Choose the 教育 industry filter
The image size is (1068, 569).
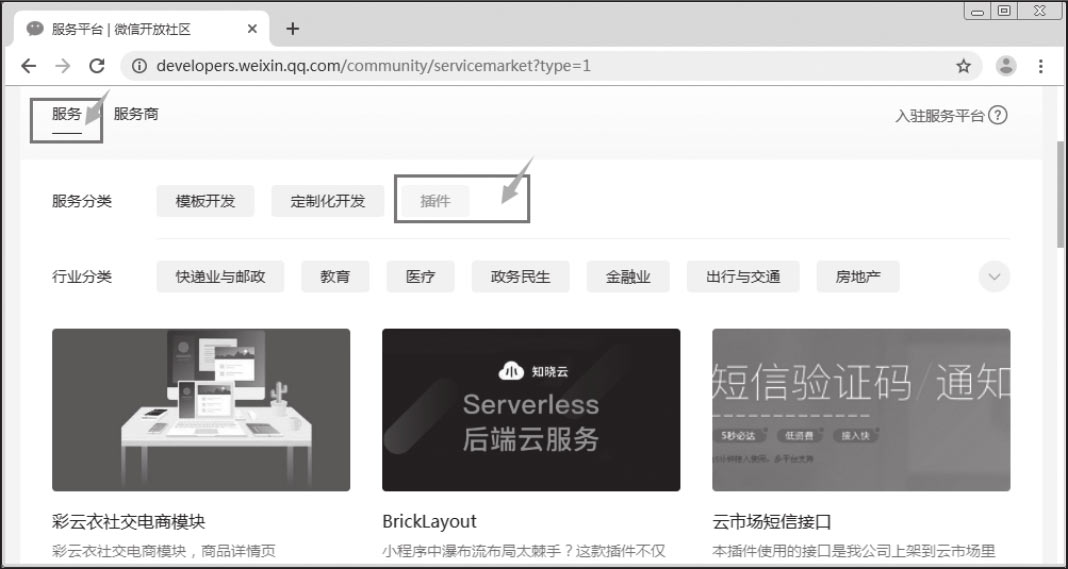click(x=335, y=277)
